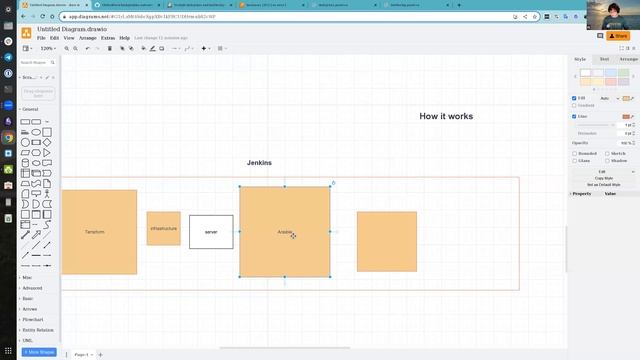640x360 pixels.
Task: Open the zoom level 120% dropdown
Action: pos(48,49)
